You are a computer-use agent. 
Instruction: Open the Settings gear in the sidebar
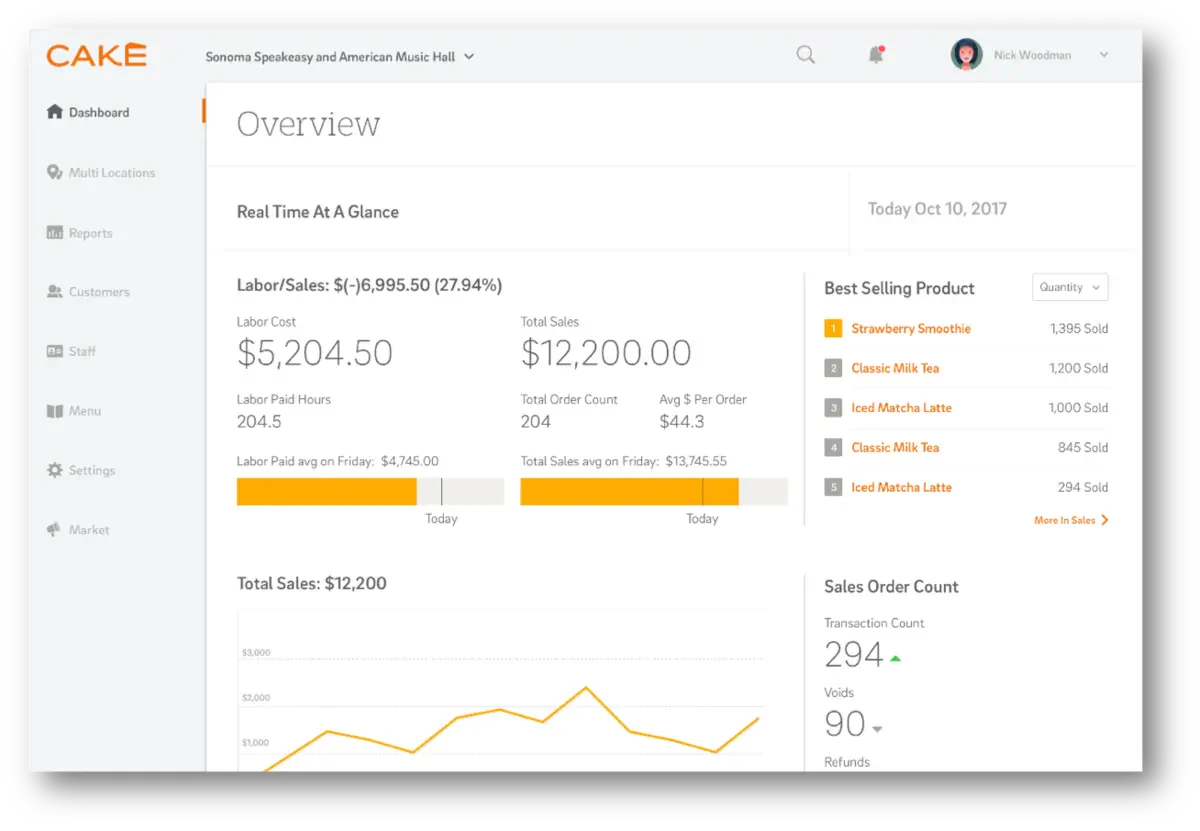click(x=55, y=470)
